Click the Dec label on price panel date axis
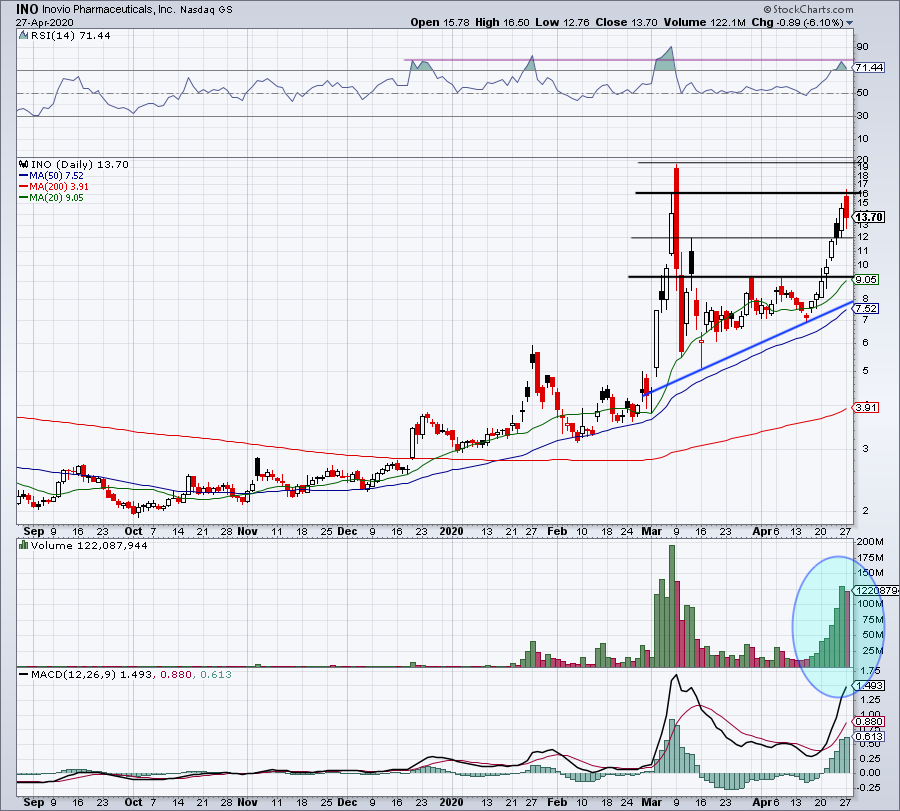The height and width of the screenshot is (811, 900). pyautogui.click(x=347, y=531)
